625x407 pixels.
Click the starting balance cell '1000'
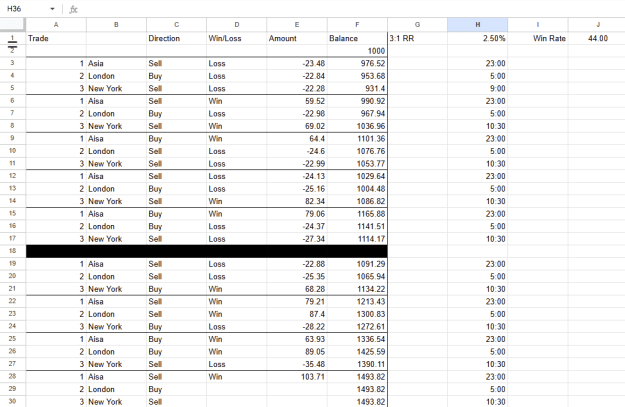point(357,51)
